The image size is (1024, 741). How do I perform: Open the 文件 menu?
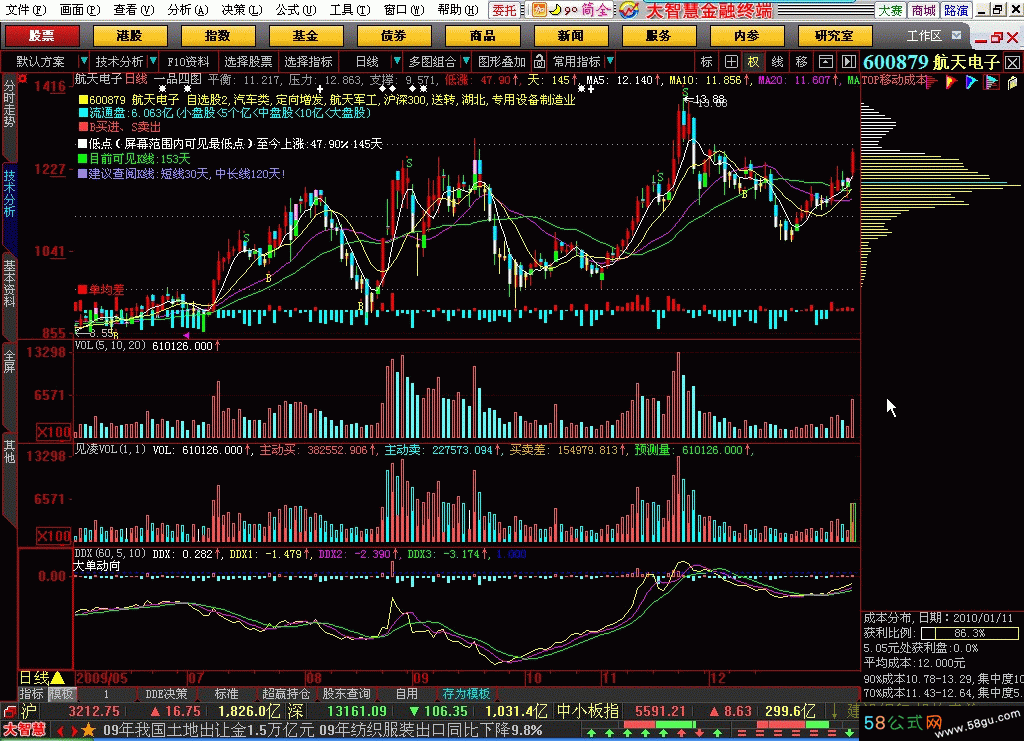(26, 10)
